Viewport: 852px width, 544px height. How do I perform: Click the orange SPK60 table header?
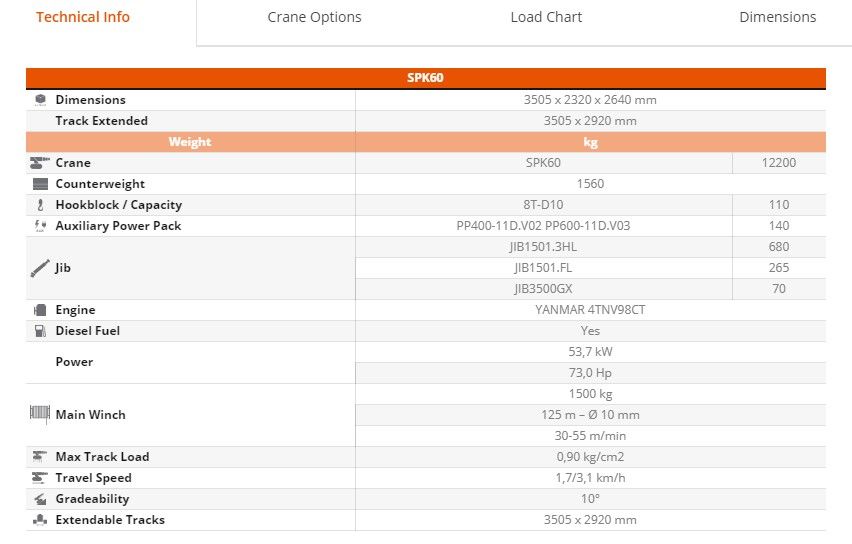[425, 78]
